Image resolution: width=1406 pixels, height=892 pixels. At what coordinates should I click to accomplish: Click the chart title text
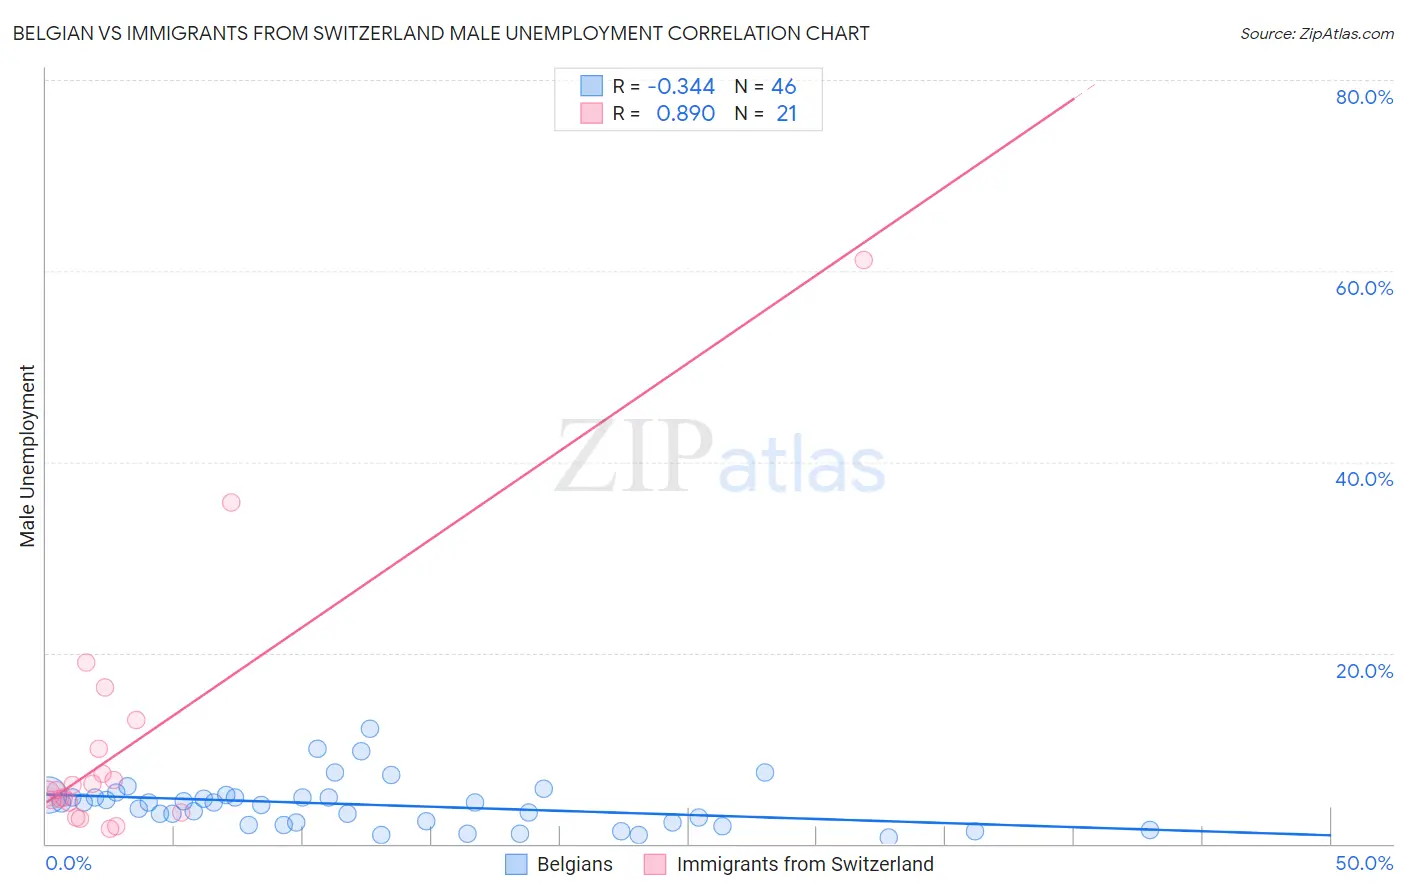441,33
